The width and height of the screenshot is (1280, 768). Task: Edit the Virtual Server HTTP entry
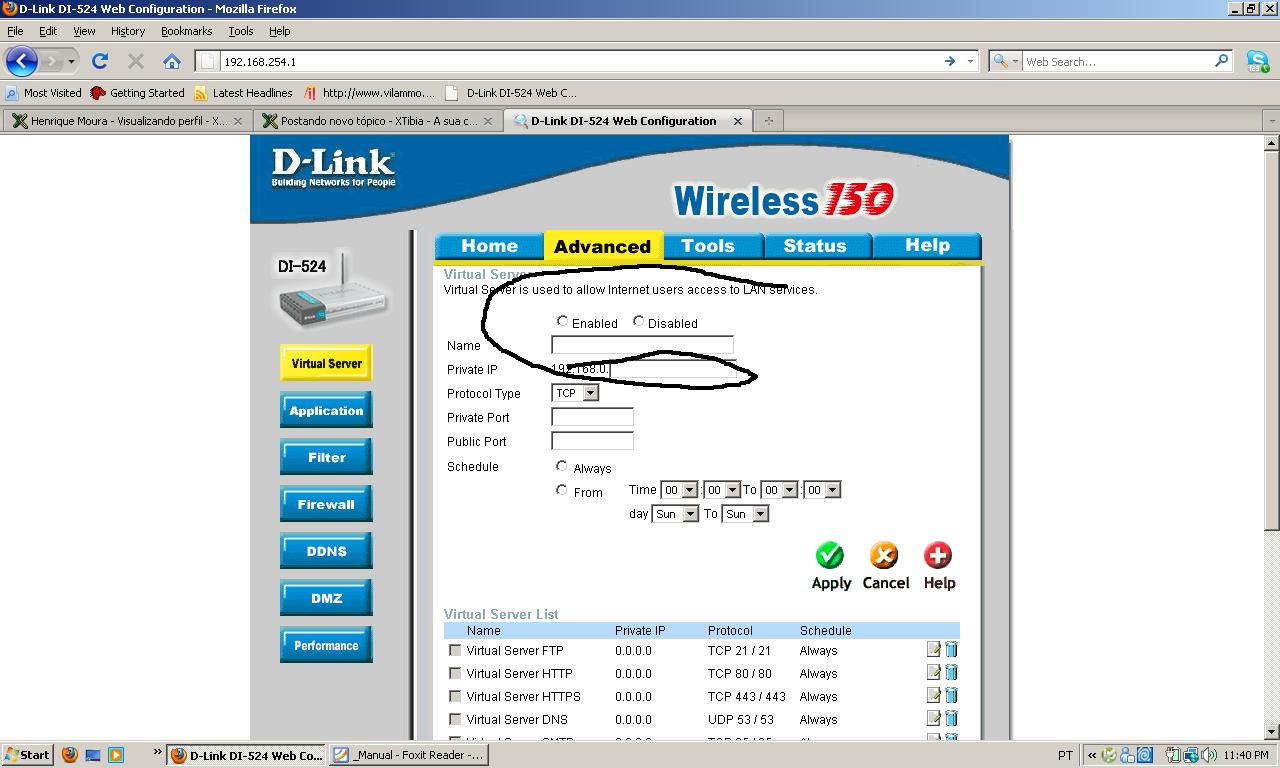coord(934,672)
